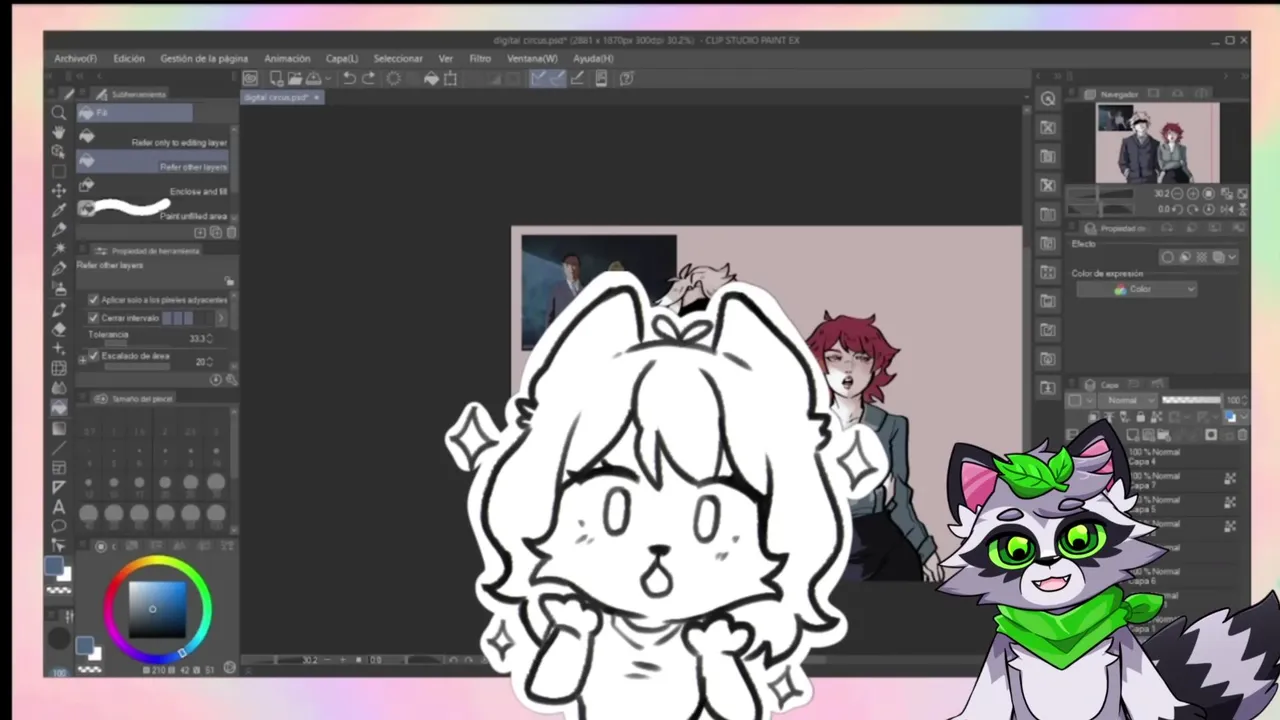Screen dimensions: 1280x720
Task: Click Navigator flip horizontal icon
Action: [x=1229, y=209]
